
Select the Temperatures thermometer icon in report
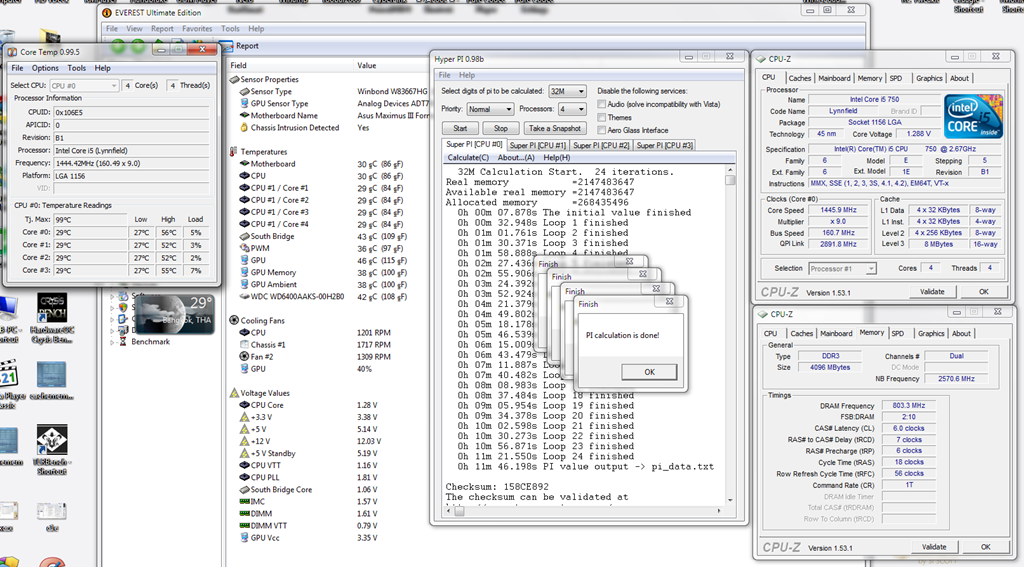pyautogui.click(x=234, y=152)
